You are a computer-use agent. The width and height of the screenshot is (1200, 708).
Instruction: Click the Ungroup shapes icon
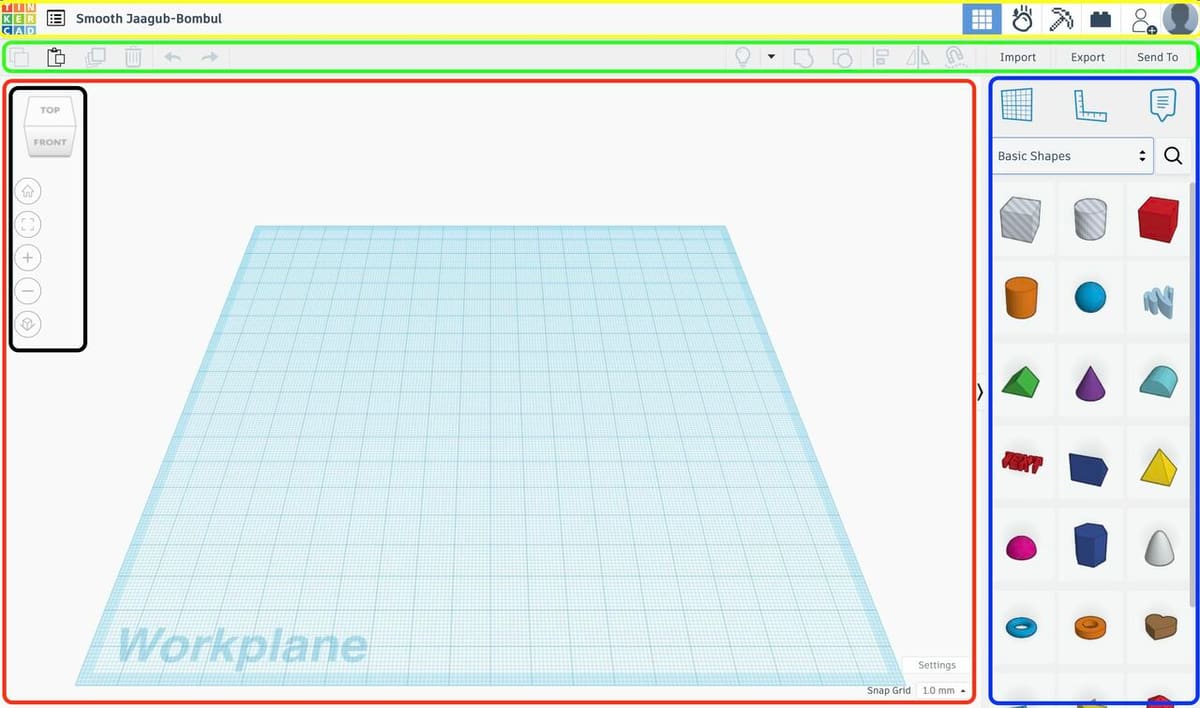pos(842,57)
